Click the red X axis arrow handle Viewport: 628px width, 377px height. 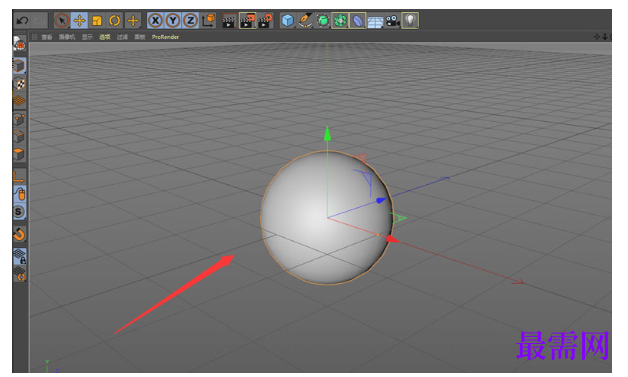[392, 240]
